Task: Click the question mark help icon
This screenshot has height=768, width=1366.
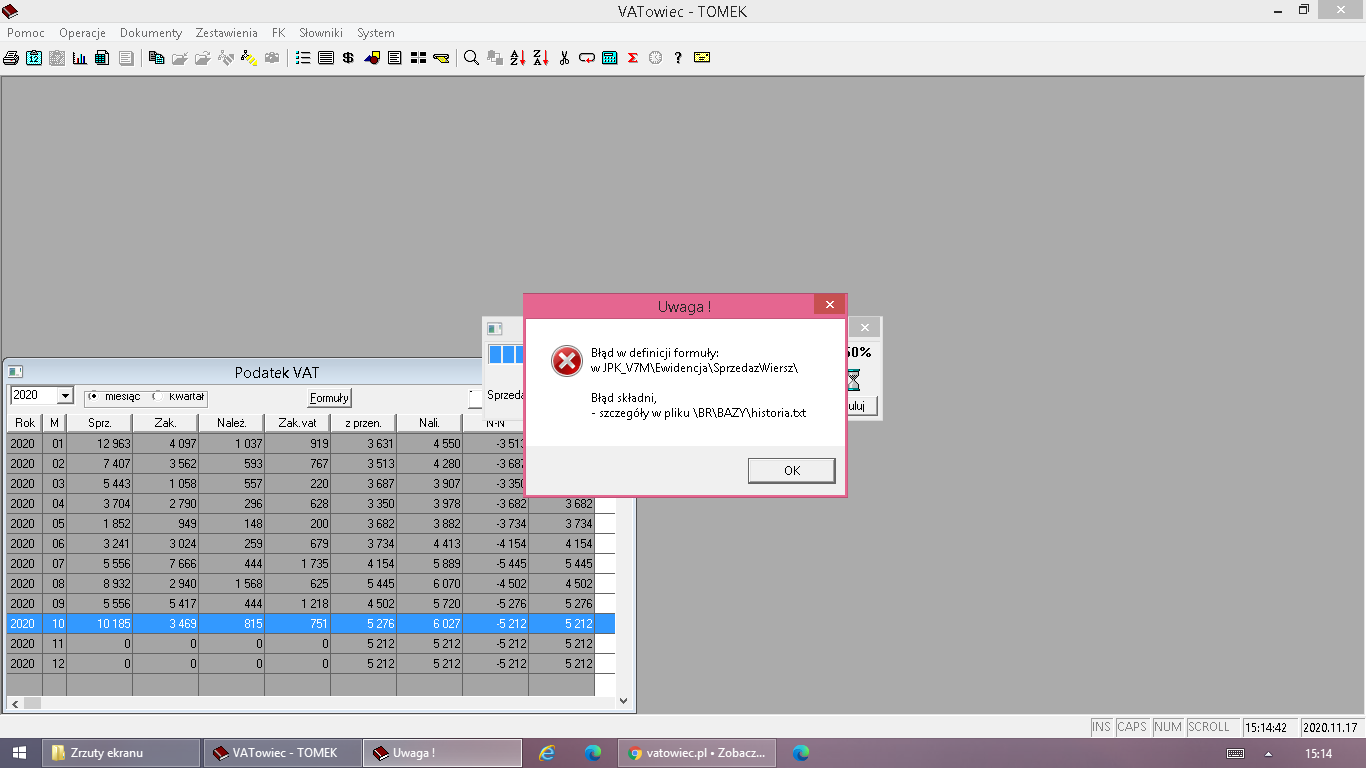Action: point(678,58)
